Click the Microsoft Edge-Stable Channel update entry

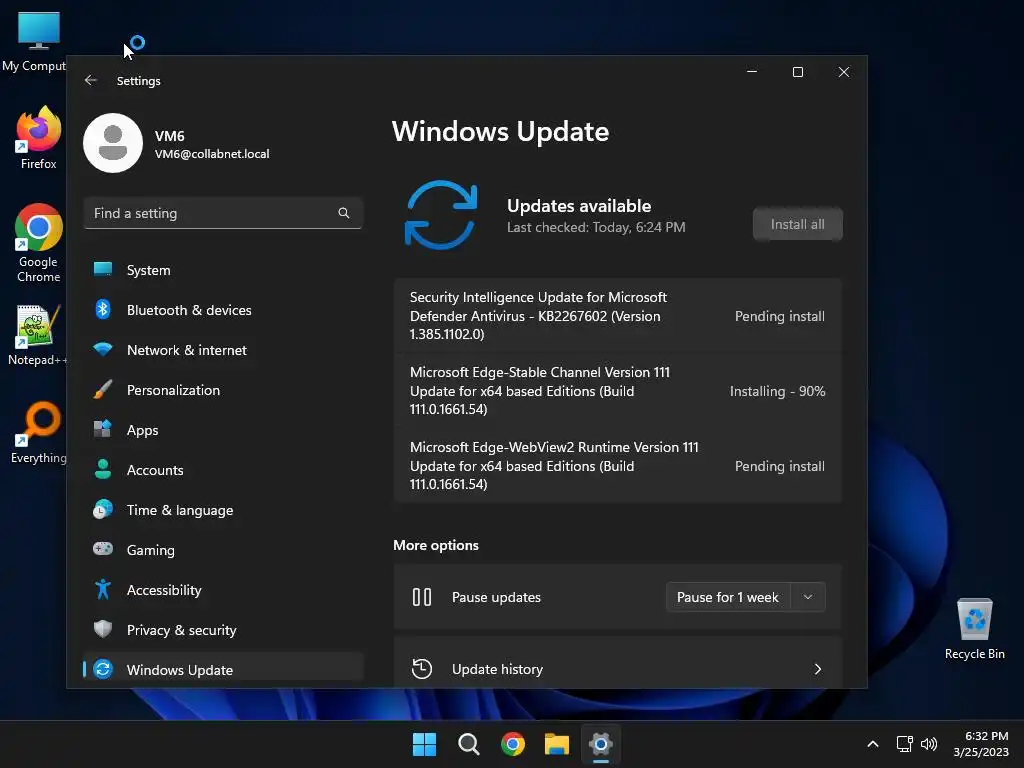coord(617,391)
